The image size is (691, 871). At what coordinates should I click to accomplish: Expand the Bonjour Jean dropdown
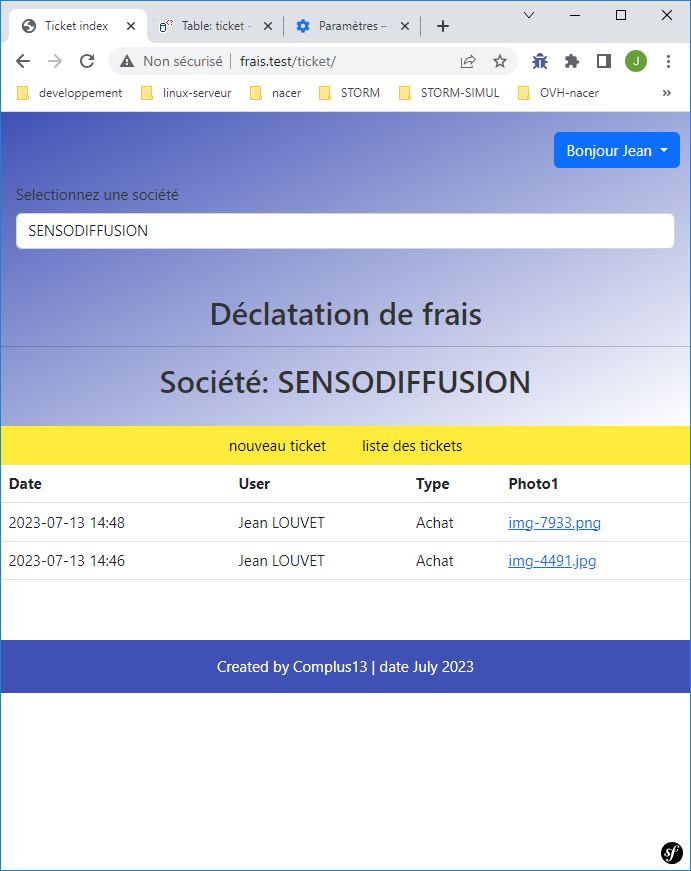point(616,151)
